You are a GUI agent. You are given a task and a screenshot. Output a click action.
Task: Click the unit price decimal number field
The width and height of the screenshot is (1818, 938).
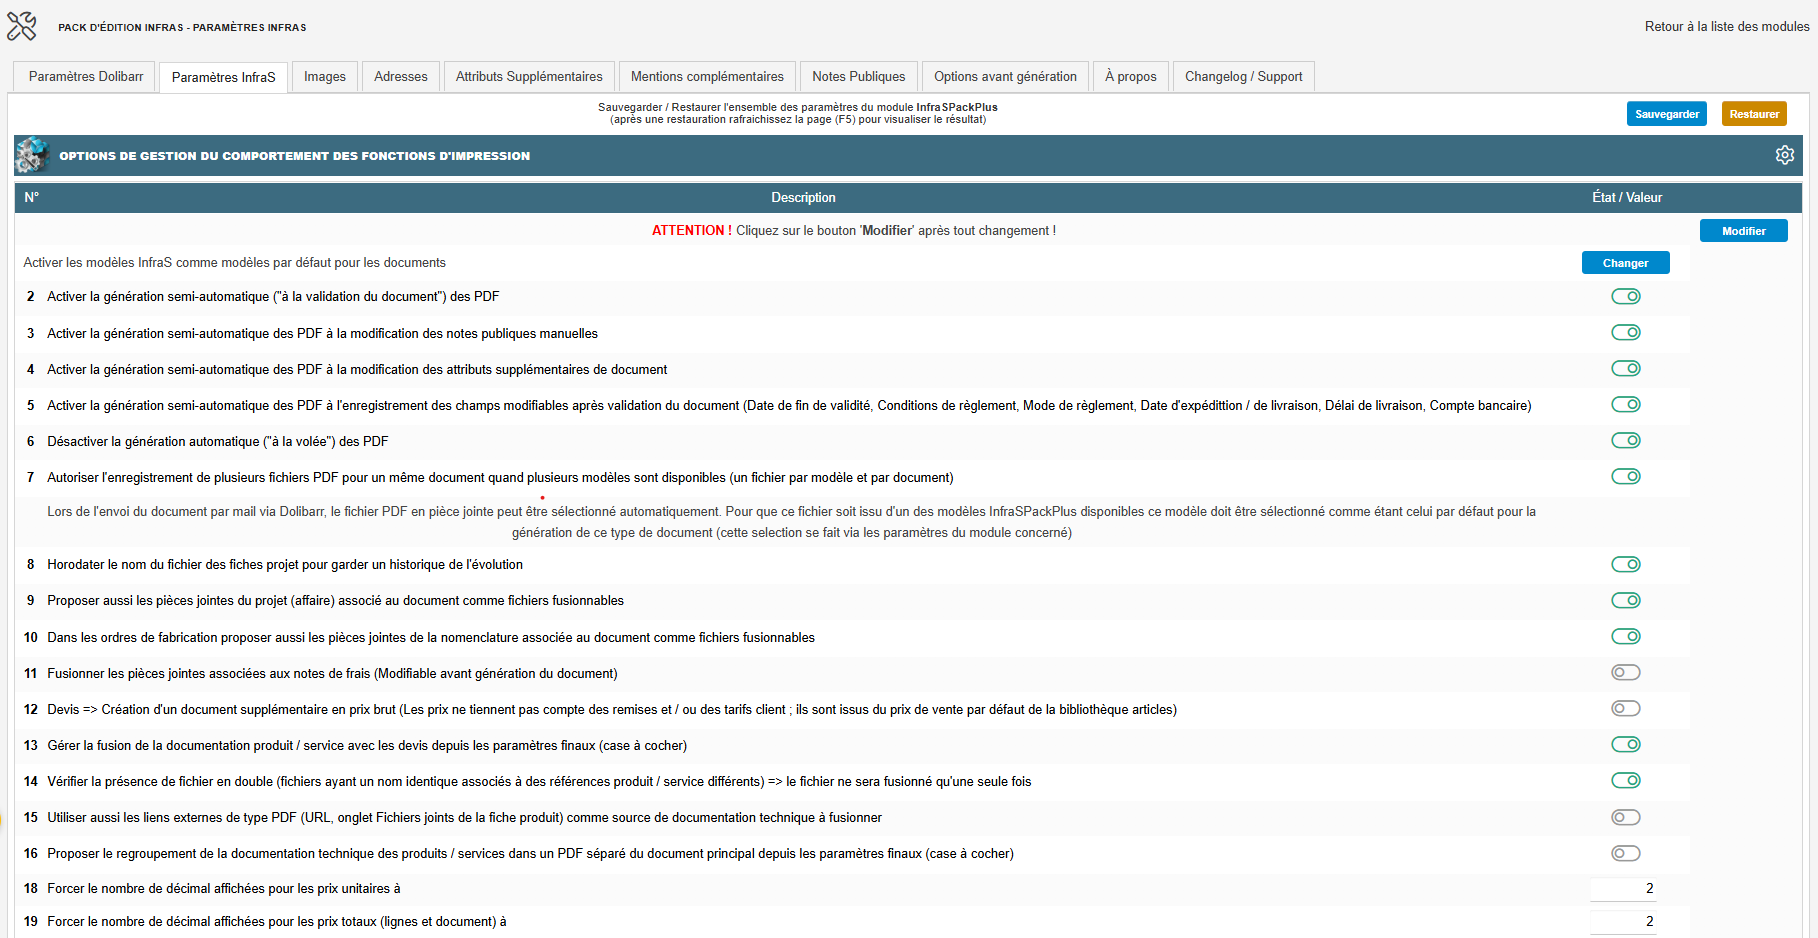[1623, 888]
